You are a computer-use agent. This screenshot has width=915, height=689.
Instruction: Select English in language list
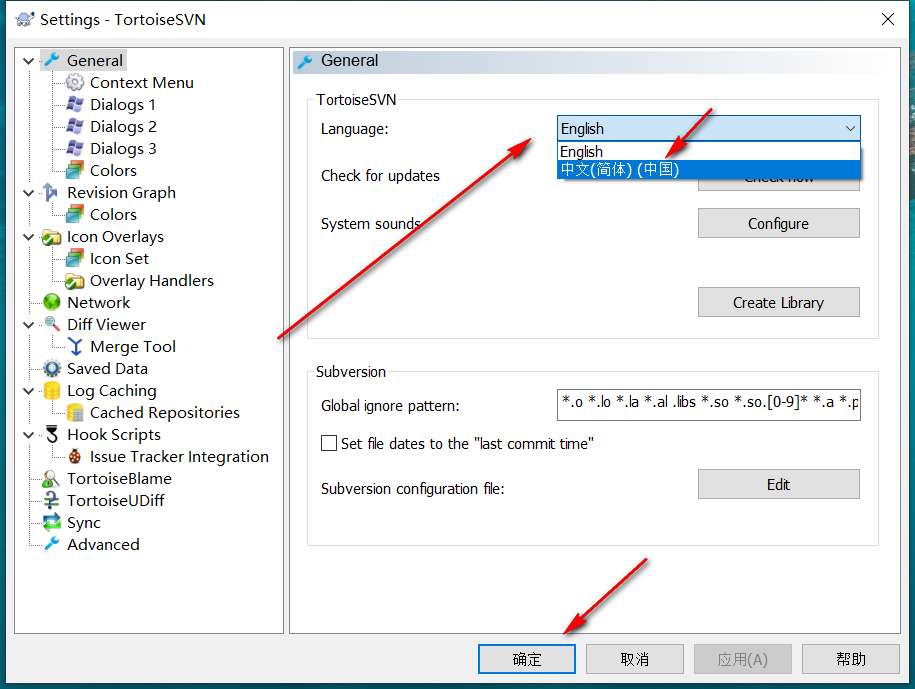pos(708,152)
